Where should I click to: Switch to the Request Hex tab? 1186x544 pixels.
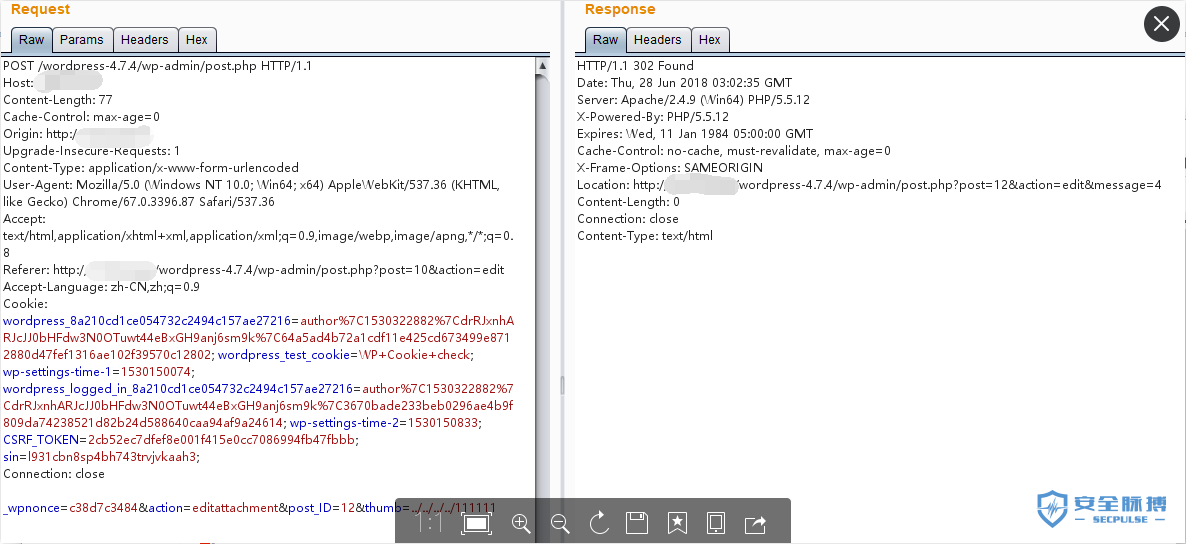point(197,40)
